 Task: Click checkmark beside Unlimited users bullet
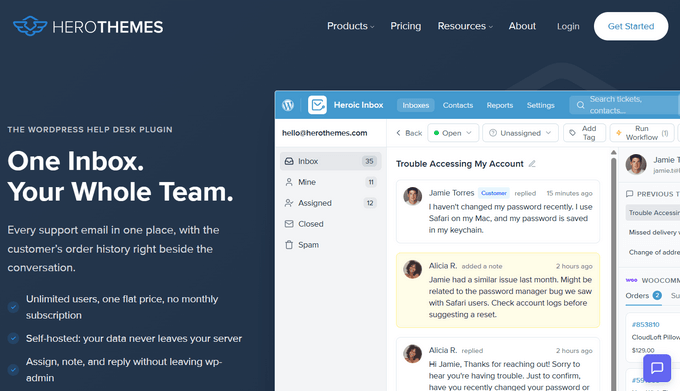[x=13, y=307]
